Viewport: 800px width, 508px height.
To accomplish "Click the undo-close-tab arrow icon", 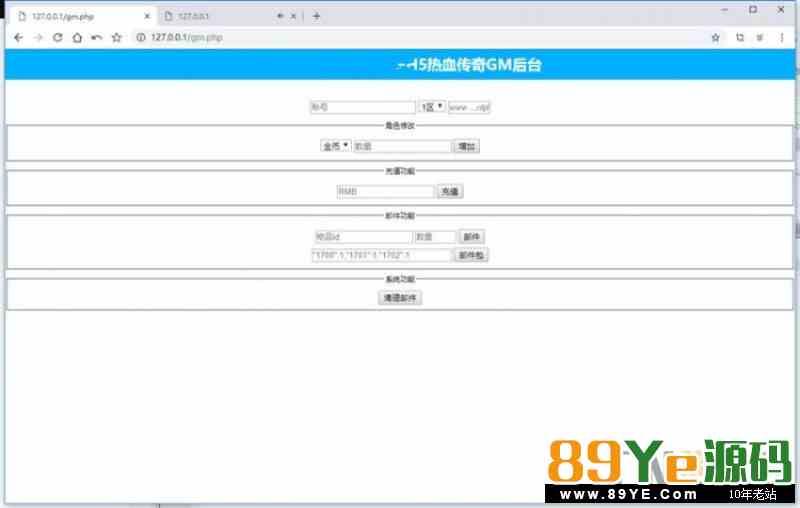I will 96,38.
